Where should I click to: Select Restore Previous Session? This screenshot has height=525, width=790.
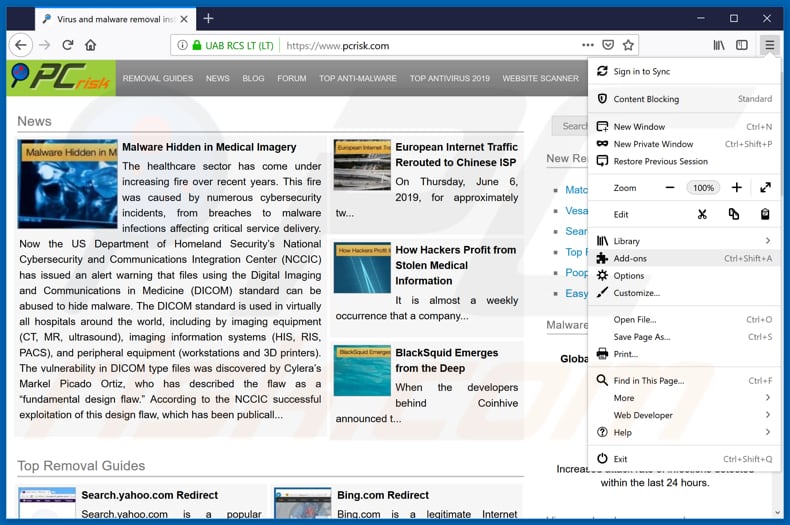click(684, 161)
